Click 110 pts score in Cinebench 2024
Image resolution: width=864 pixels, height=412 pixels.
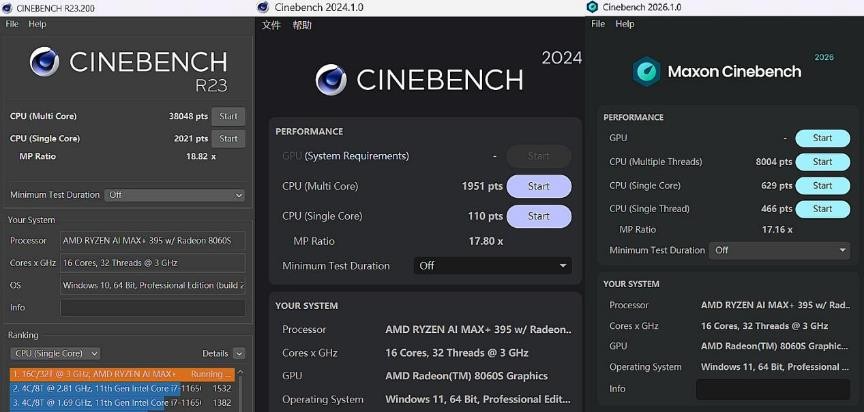pos(485,216)
